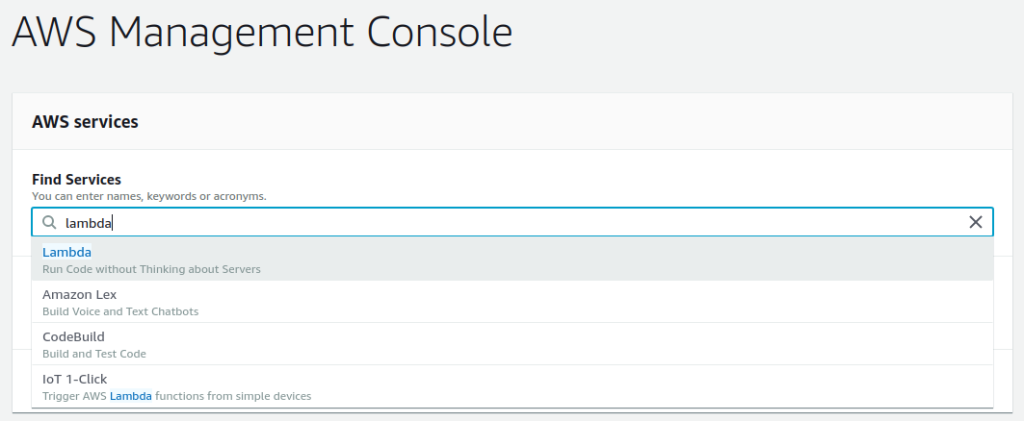Click 'Run Code without Thinking about Servers' description

[151, 269]
